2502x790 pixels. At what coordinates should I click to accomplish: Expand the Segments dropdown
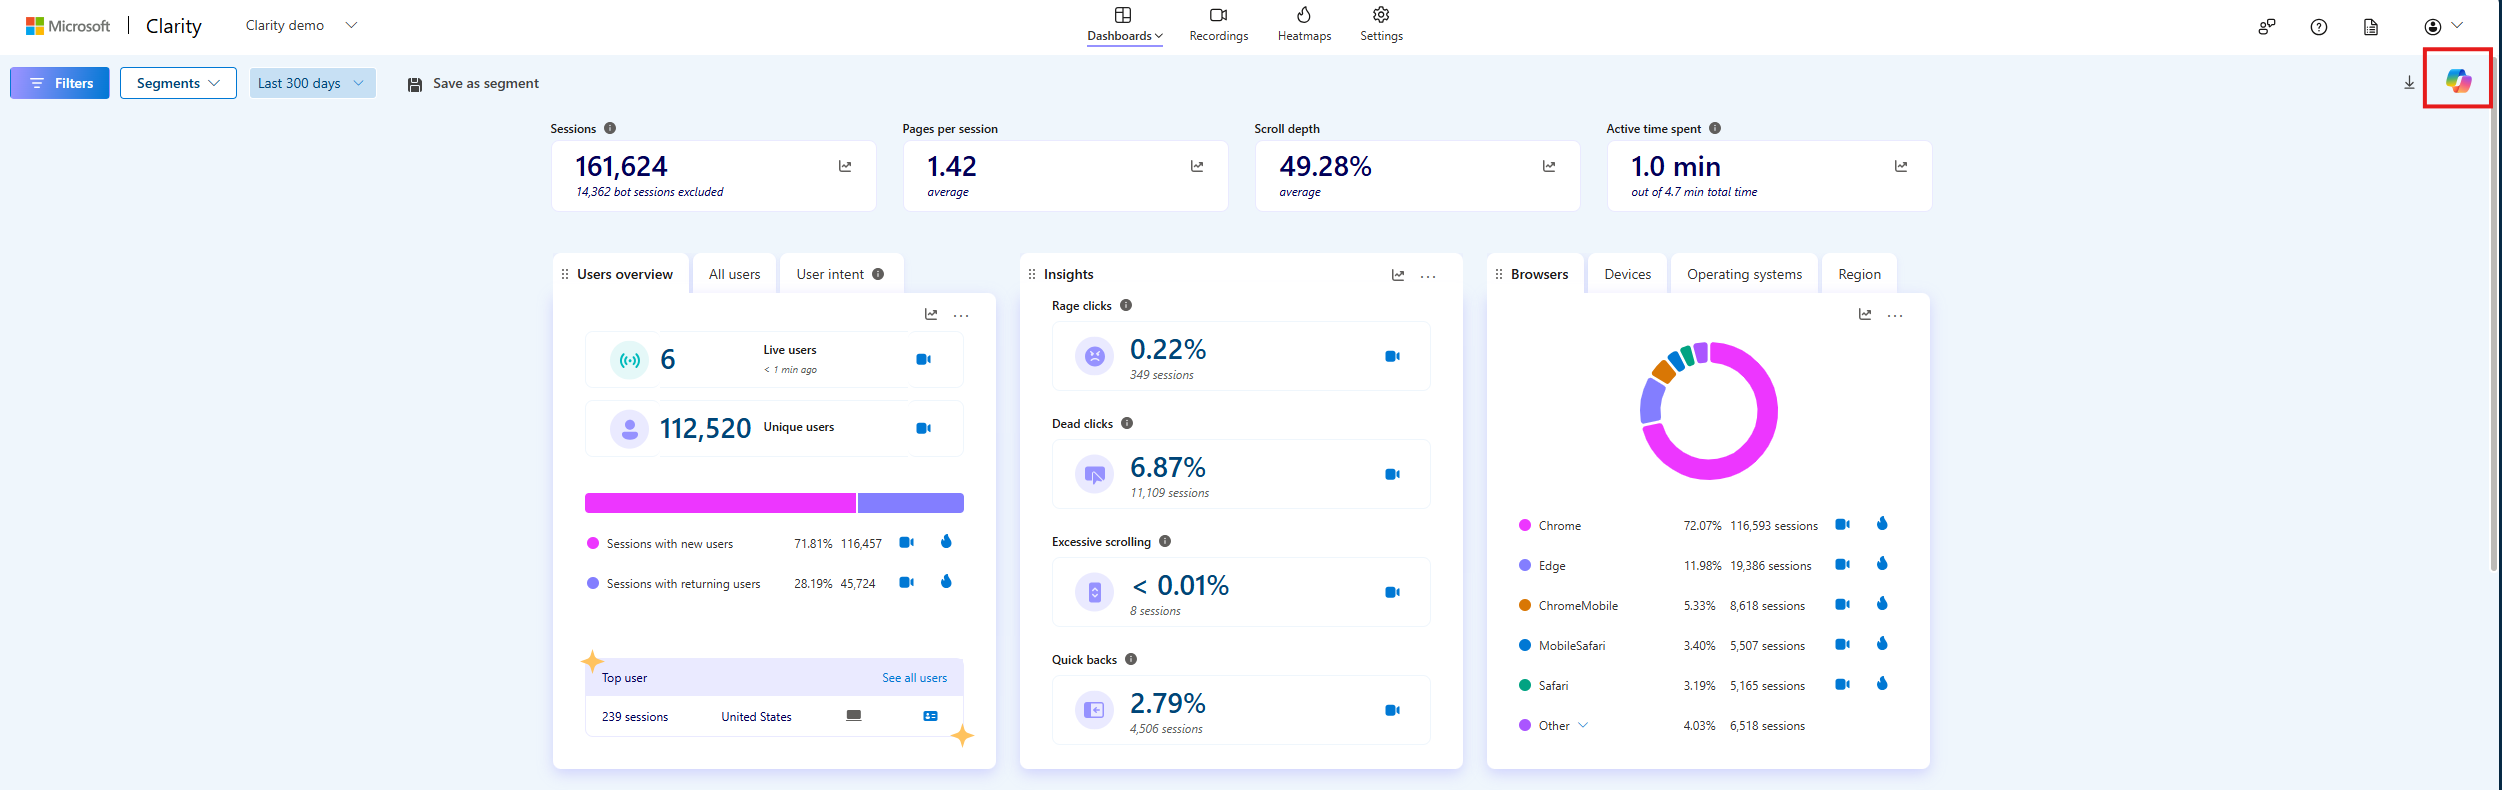(178, 83)
